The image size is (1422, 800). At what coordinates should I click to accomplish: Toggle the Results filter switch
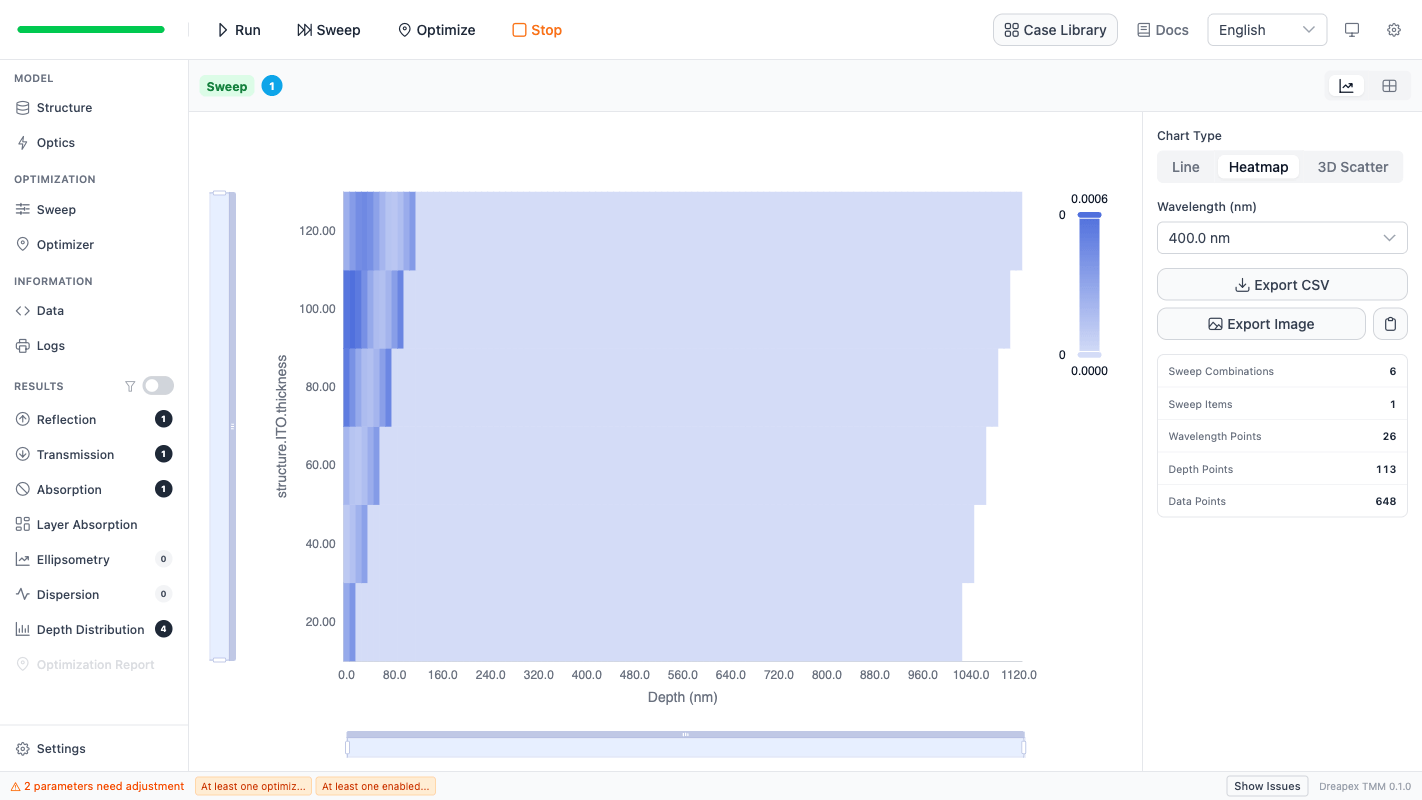pos(157,385)
